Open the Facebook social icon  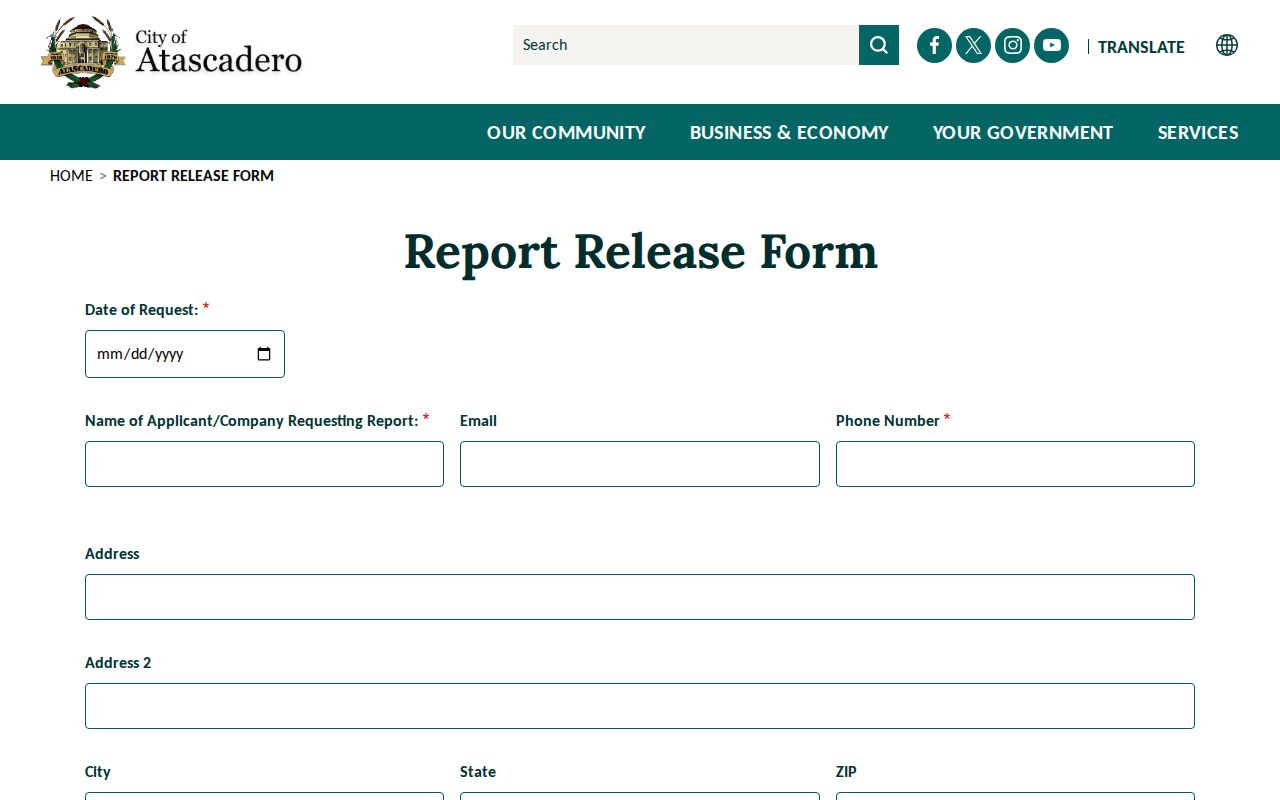(x=934, y=45)
